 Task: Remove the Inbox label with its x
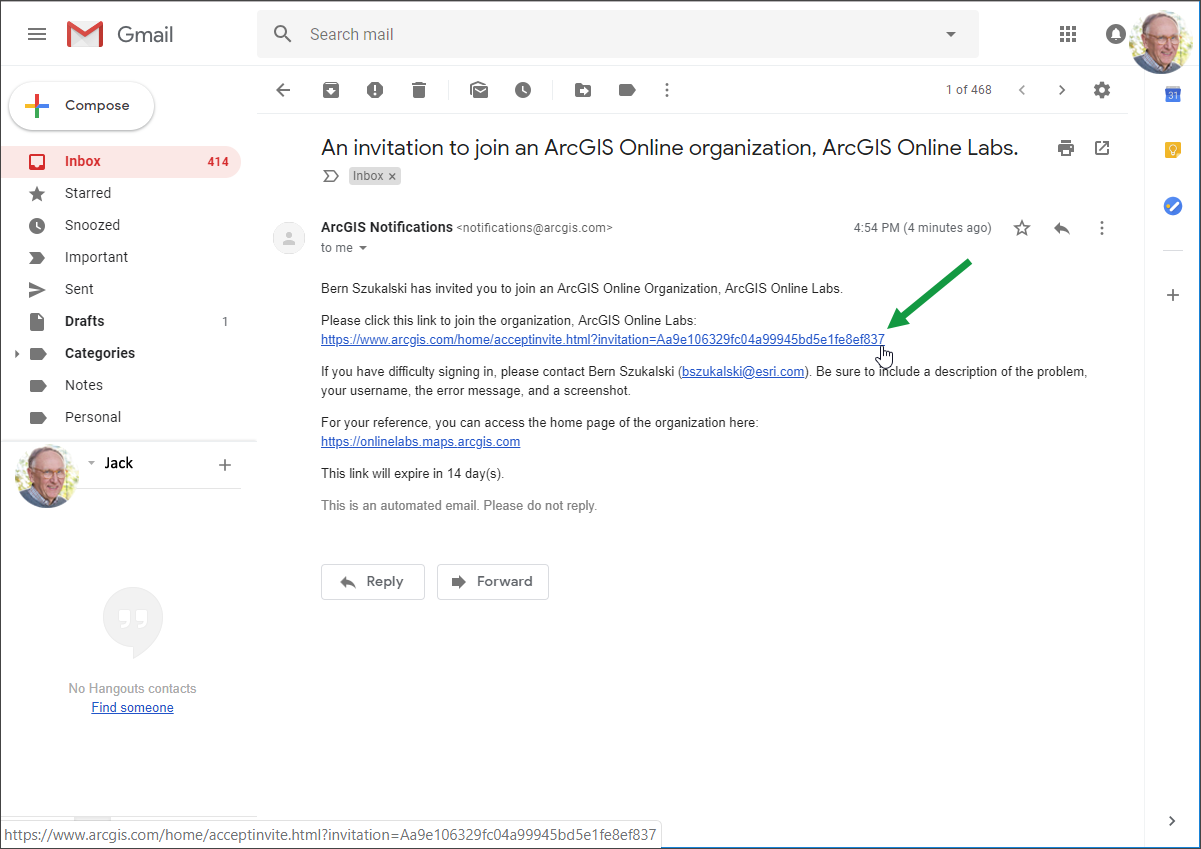393,176
